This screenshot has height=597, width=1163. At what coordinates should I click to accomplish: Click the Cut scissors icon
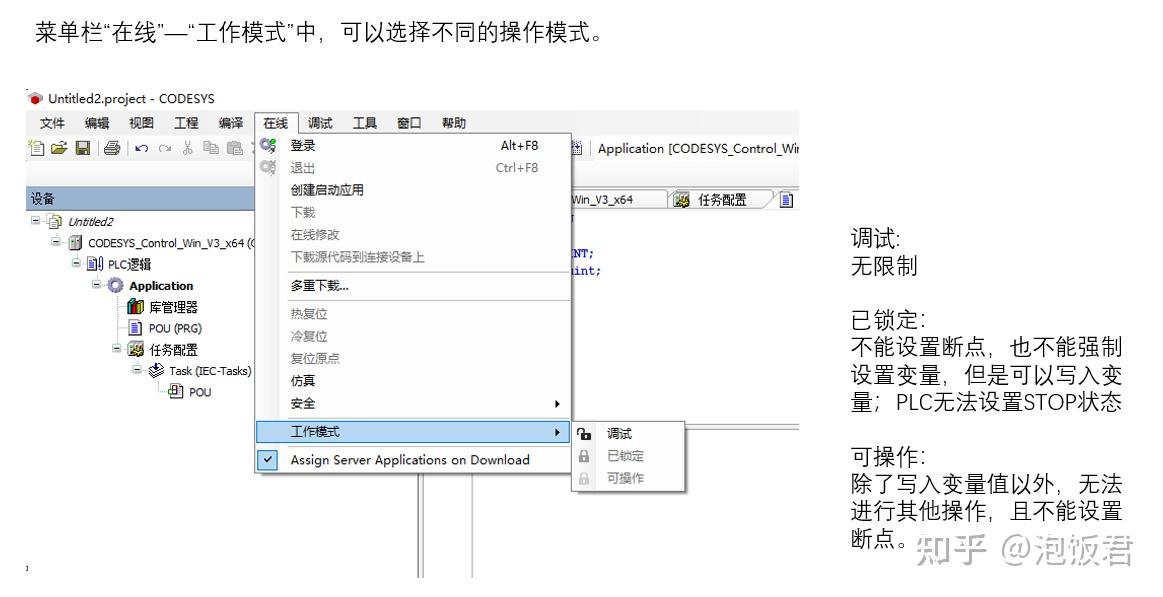tap(188, 148)
